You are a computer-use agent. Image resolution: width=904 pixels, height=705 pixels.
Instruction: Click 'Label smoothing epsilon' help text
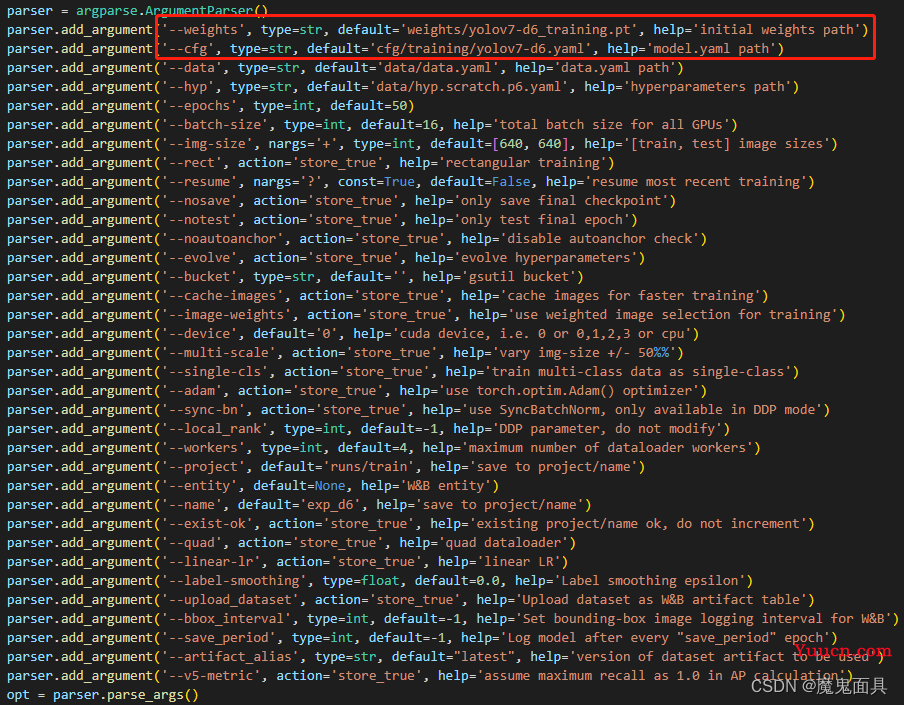pos(650,582)
